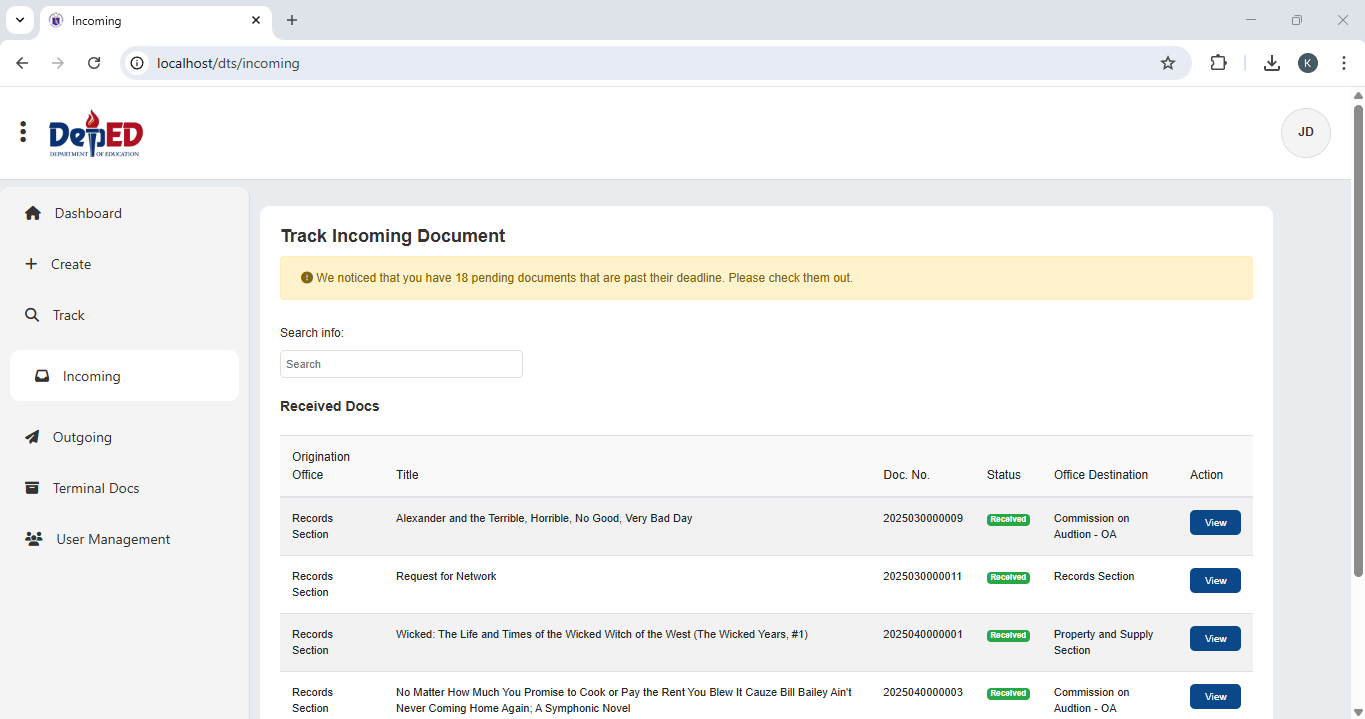Select the Incoming browser tab
Screen dimensions: 1365x719
[155, 21]
